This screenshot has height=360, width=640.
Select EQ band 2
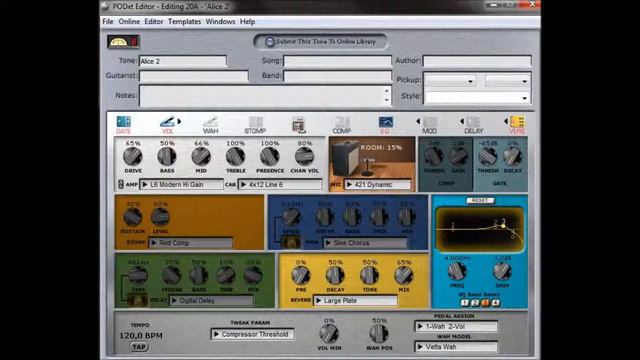[x=475, y=303]
